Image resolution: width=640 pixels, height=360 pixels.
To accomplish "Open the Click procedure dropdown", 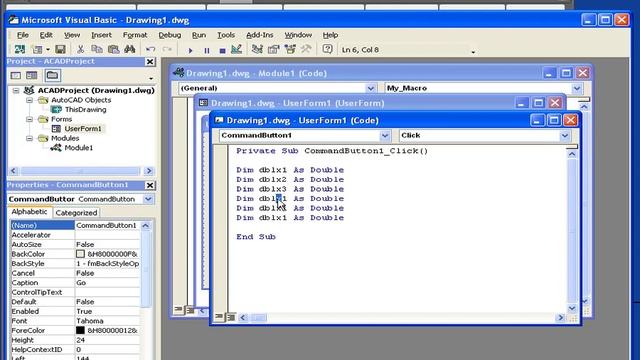I will click(564, 136).
